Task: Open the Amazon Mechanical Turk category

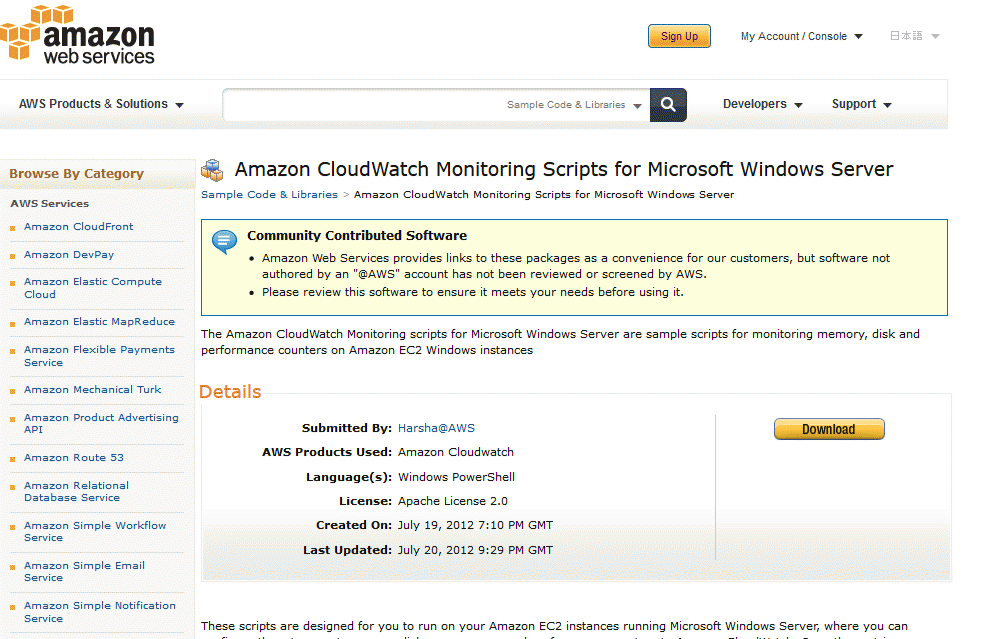Action: [x=93, y=389]
